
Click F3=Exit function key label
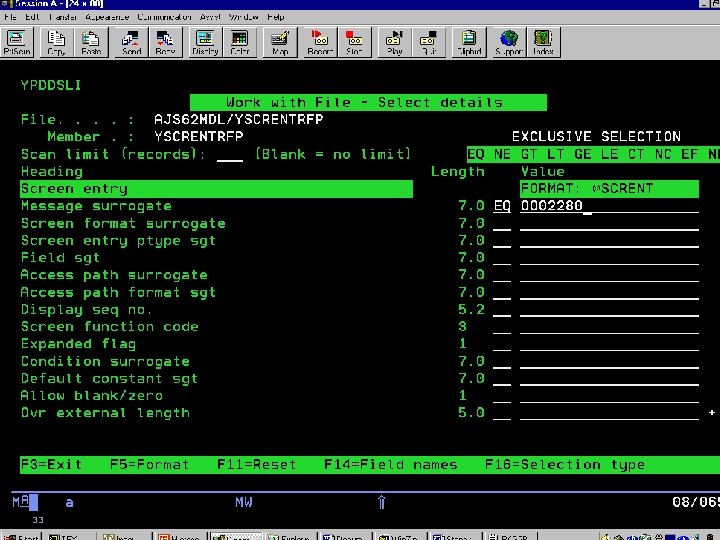point(51,464)
